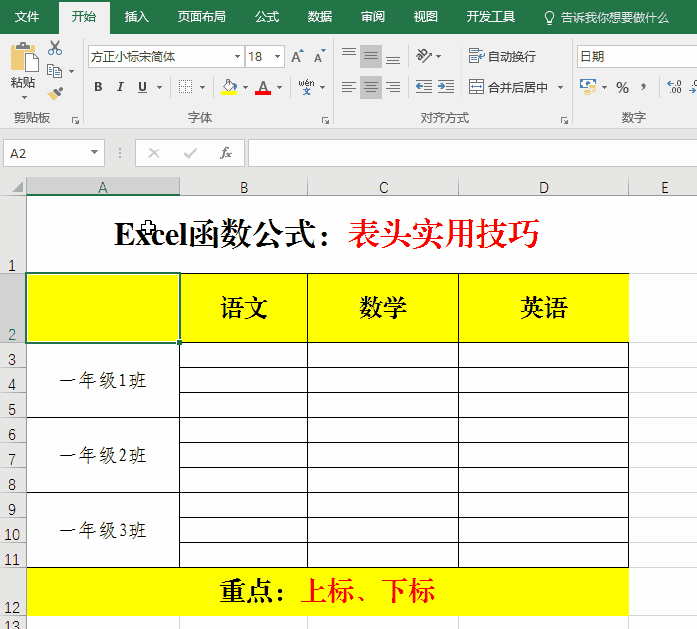
Task: Switch to the 数据 tab
Action: (320, 17)
